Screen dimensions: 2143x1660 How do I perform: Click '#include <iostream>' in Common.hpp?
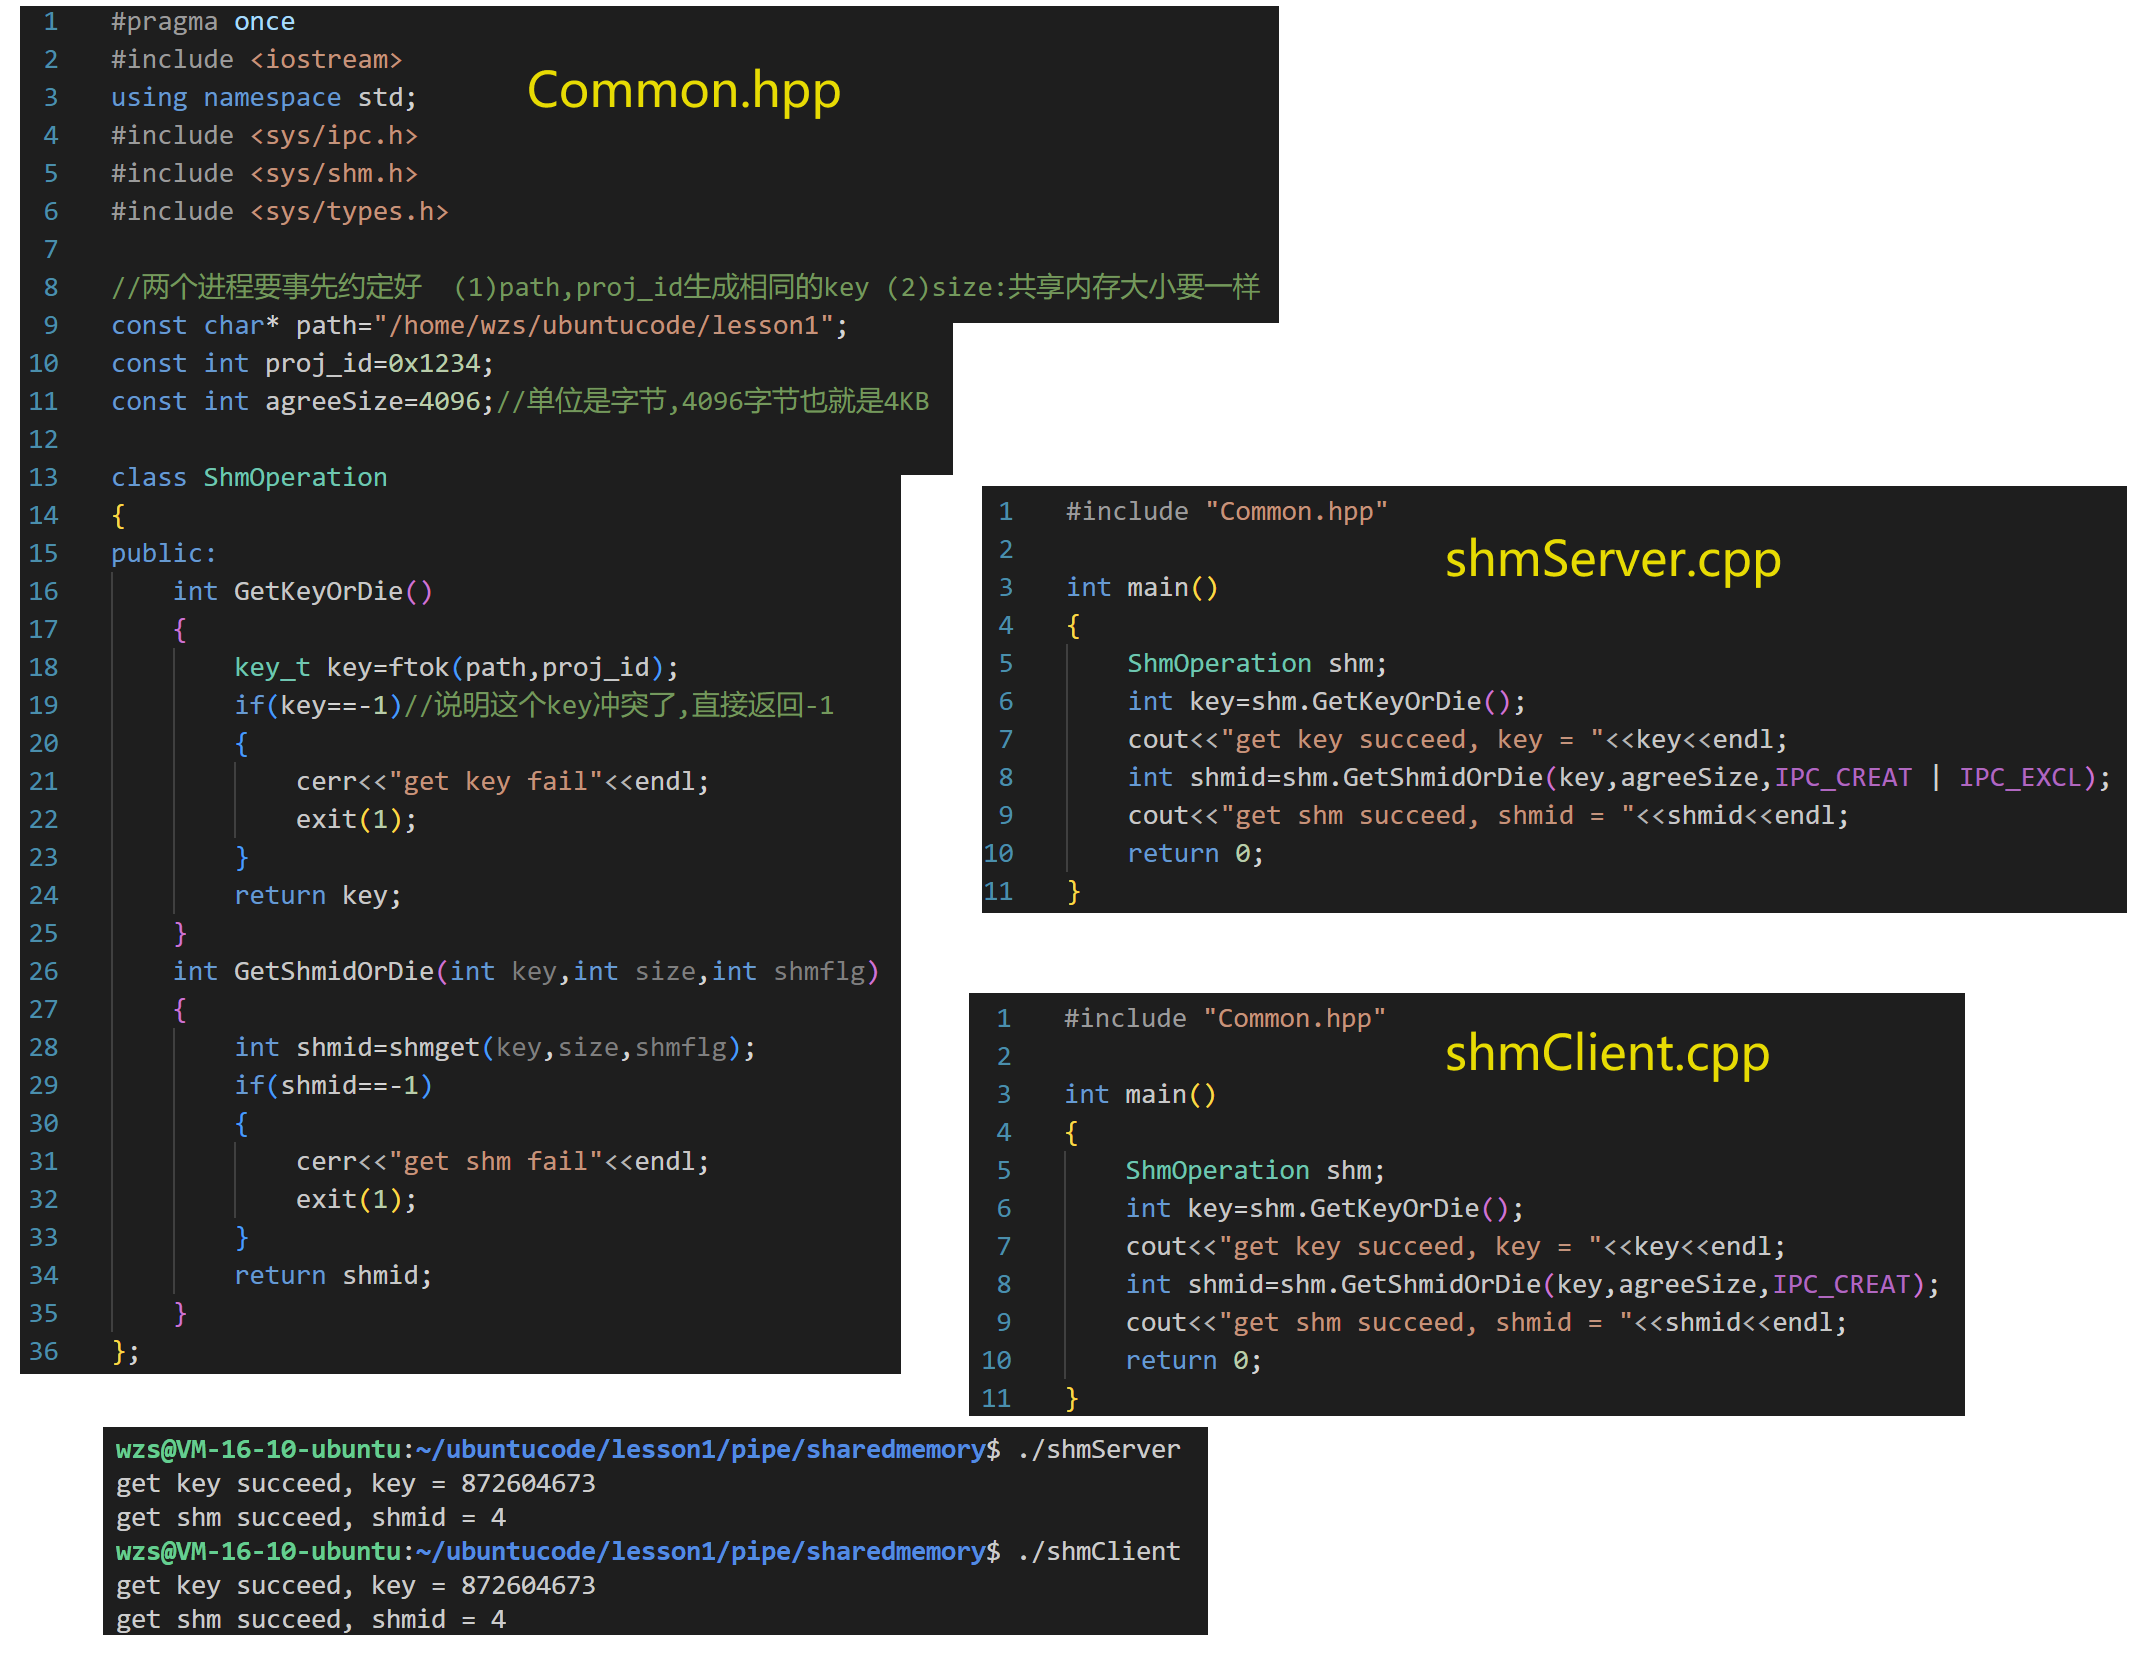pyautogui.click(x=257, y=60)
